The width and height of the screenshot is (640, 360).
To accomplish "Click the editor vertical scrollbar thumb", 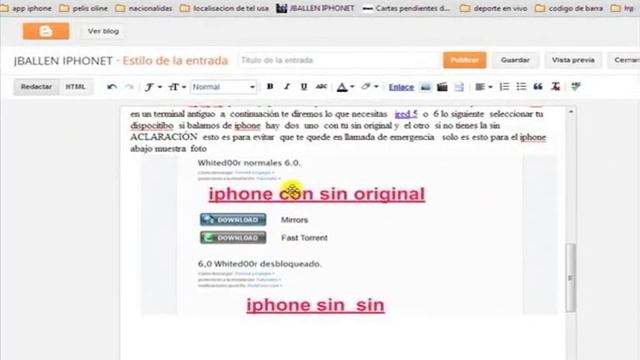I will coord(571,278).
